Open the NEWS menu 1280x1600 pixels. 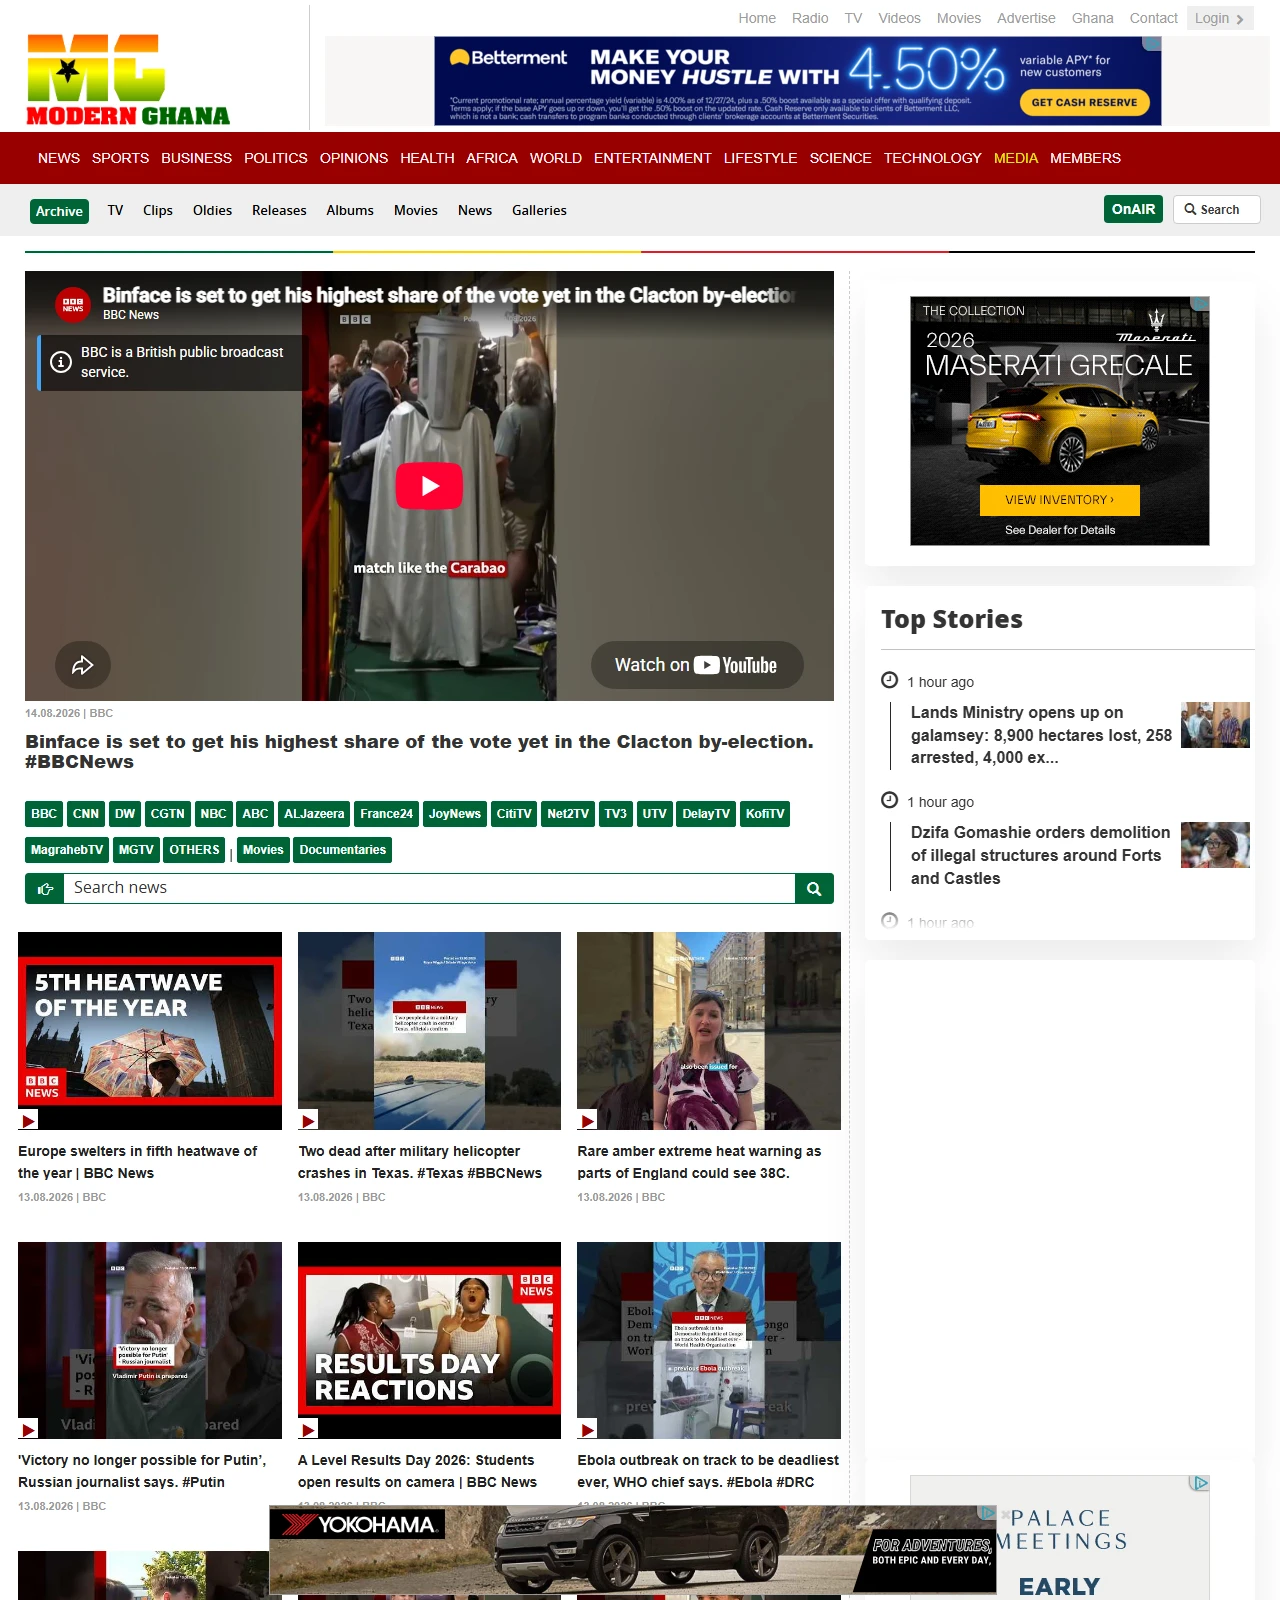[x=59, y=158]
